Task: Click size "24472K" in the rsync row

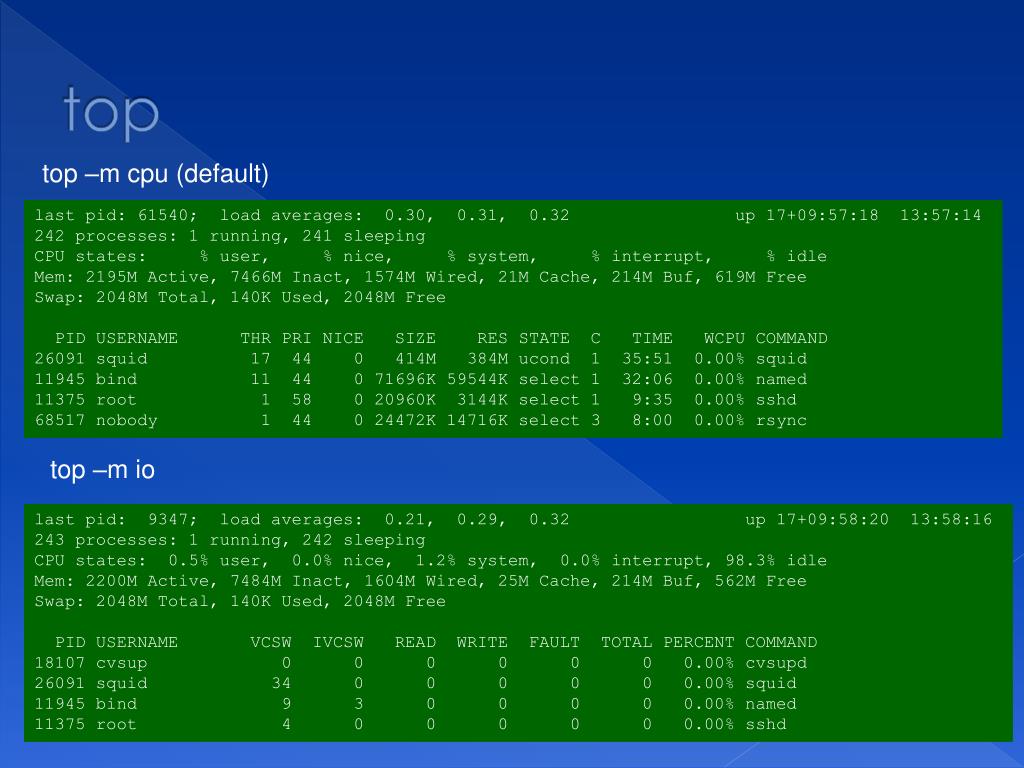Action: coord(405,421)
